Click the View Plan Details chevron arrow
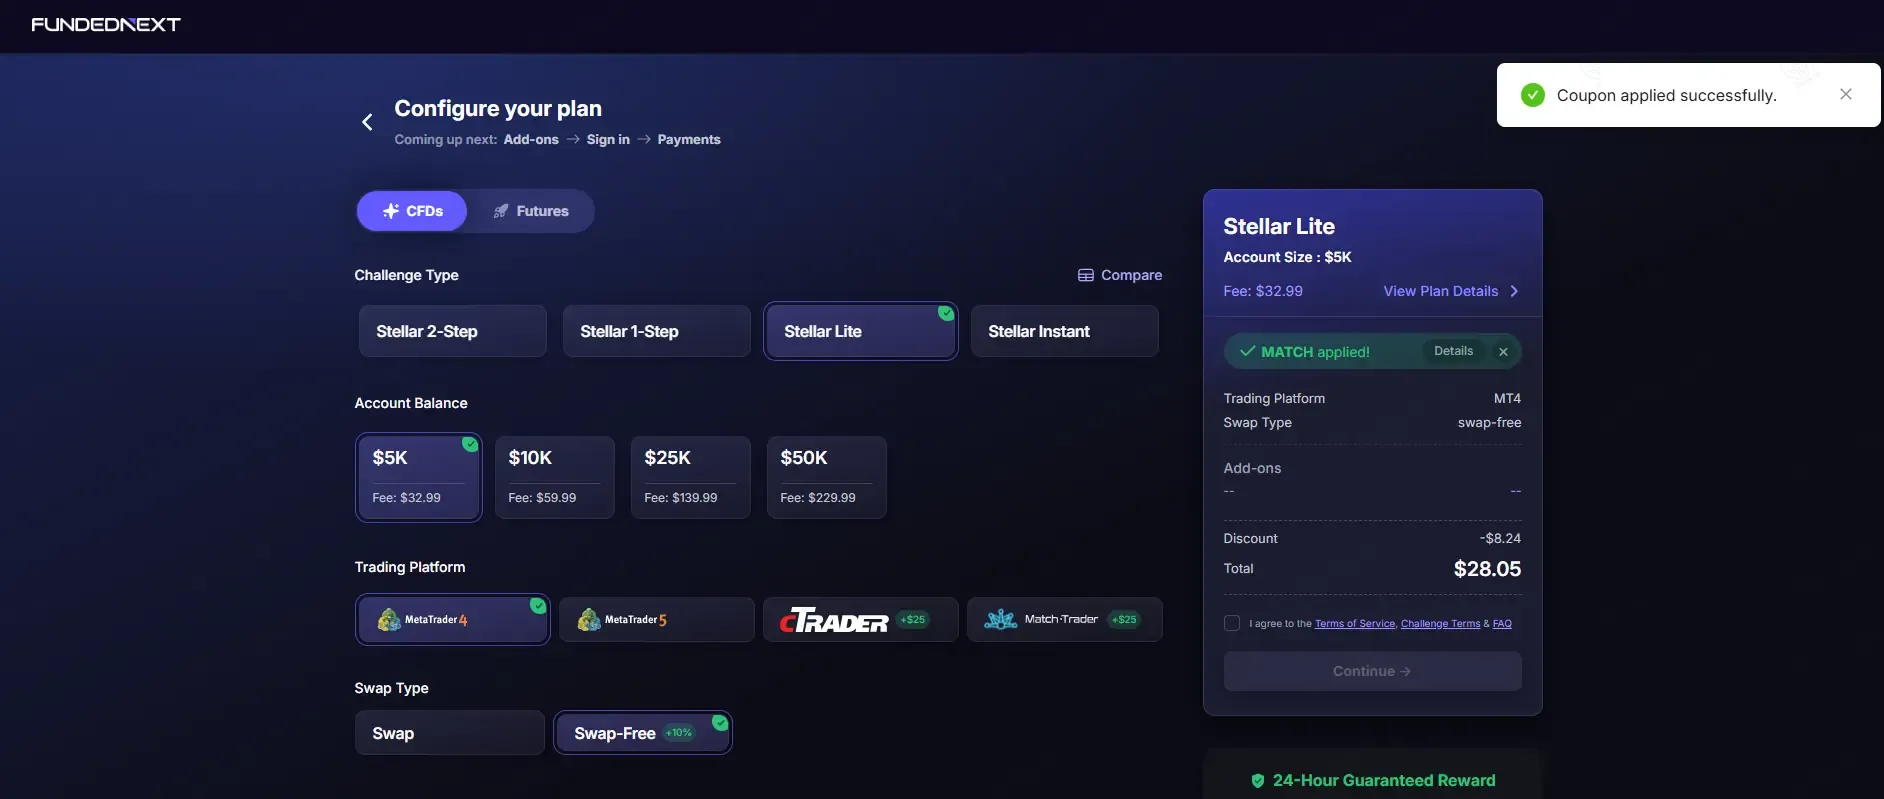The height and width of the screenshot is (799, 1884). 1514,291
